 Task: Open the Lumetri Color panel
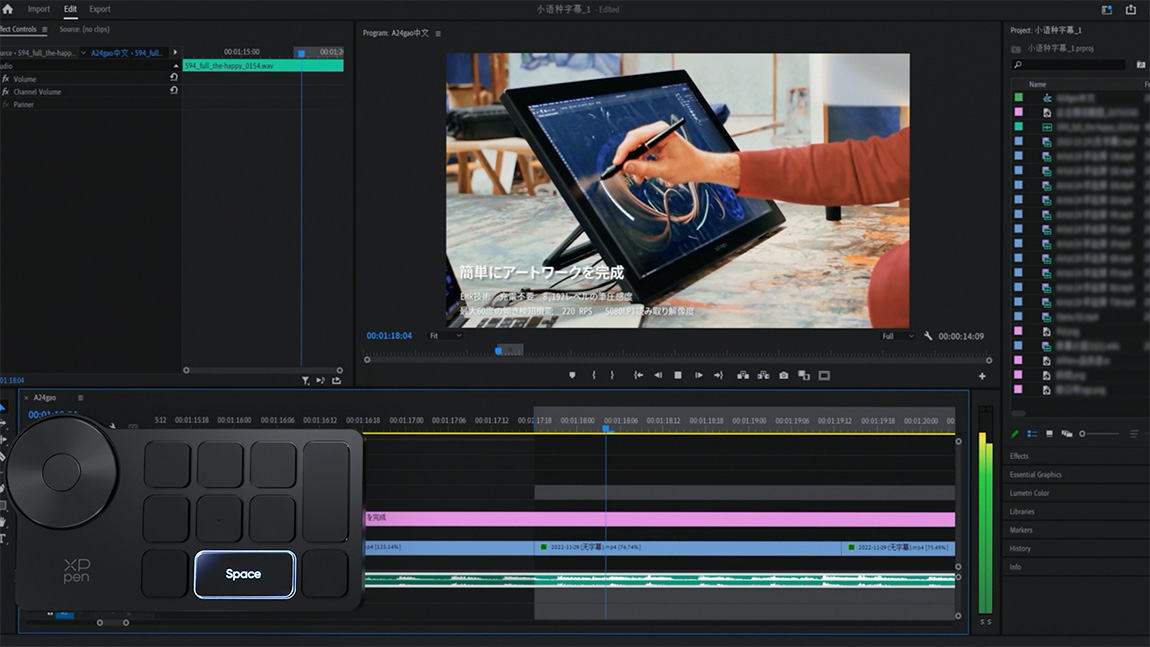[x=1028, y=493]
